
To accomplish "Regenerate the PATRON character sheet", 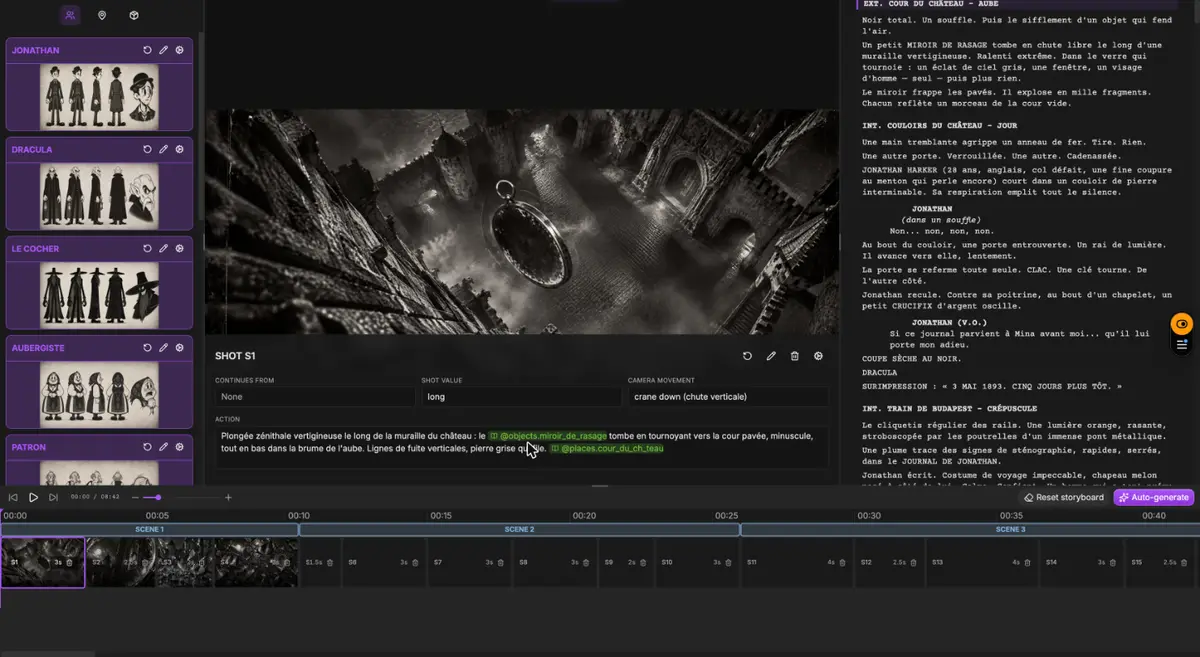I will point(147,447).
